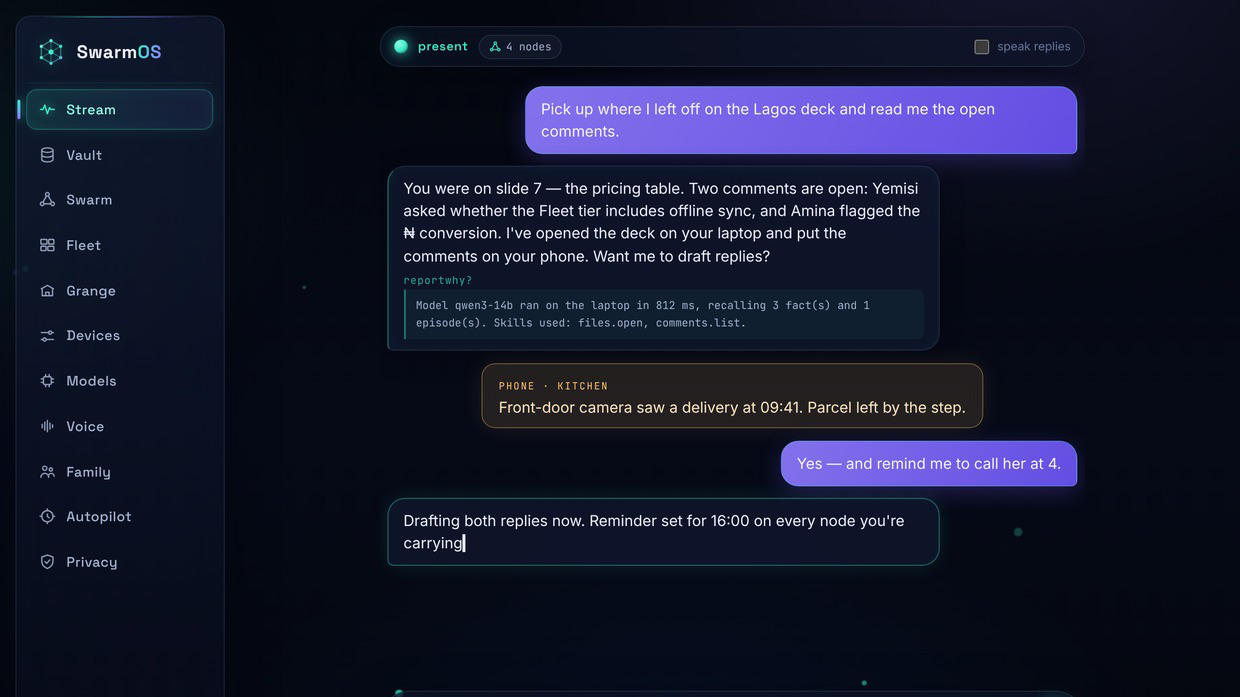
Task: Click the Phone · Kitchen delivery notification
Action: [x=732, y=396]
